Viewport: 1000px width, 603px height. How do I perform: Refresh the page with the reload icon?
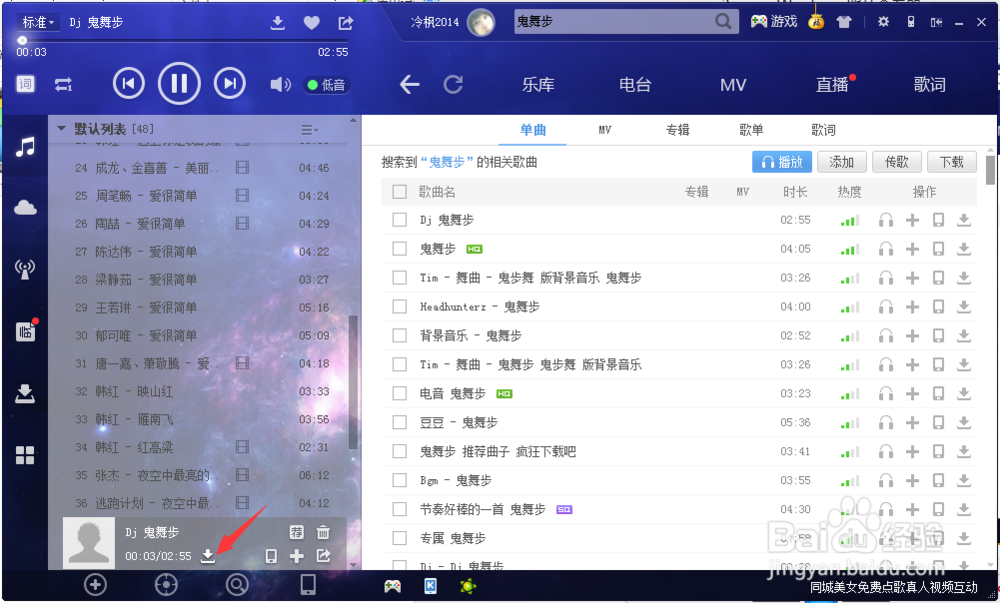453,84
